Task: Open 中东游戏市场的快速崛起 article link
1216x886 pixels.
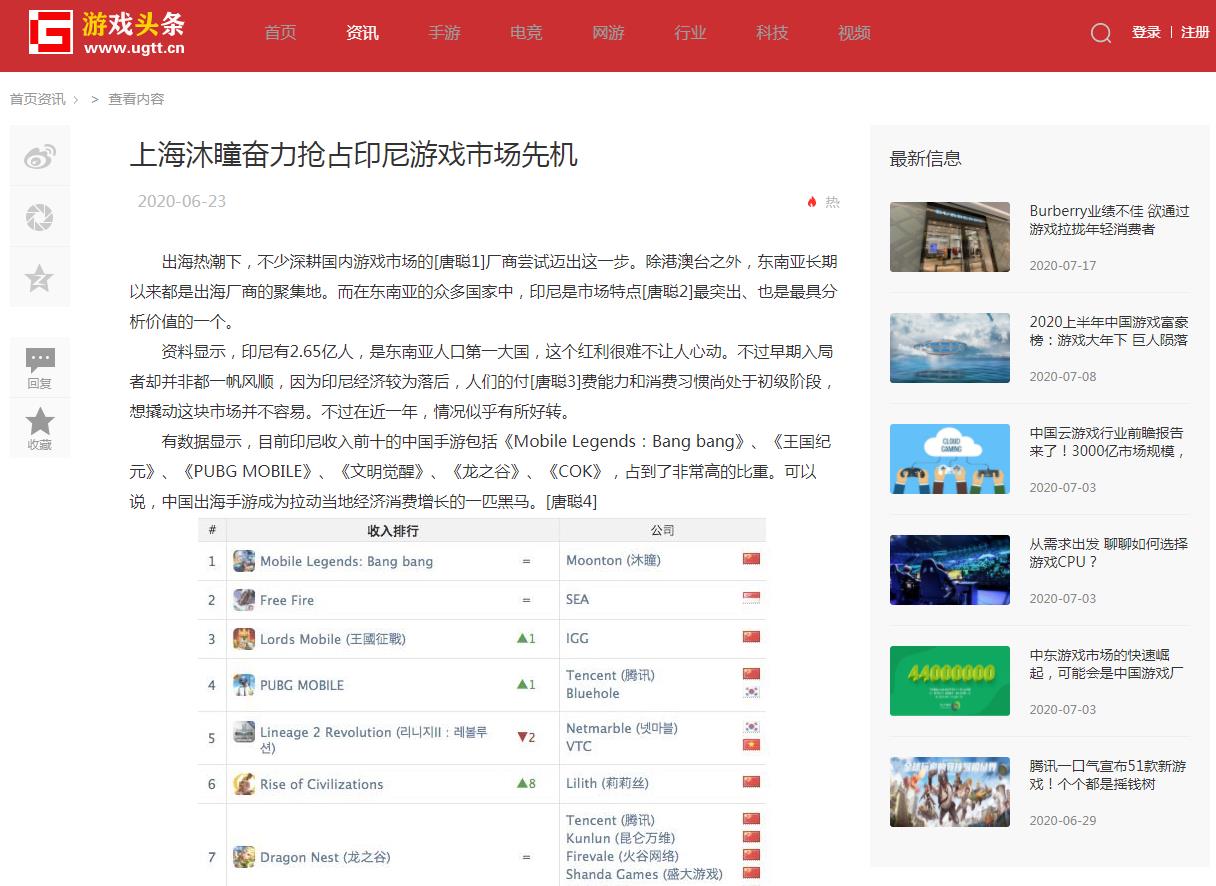Action: [1108, 664]
